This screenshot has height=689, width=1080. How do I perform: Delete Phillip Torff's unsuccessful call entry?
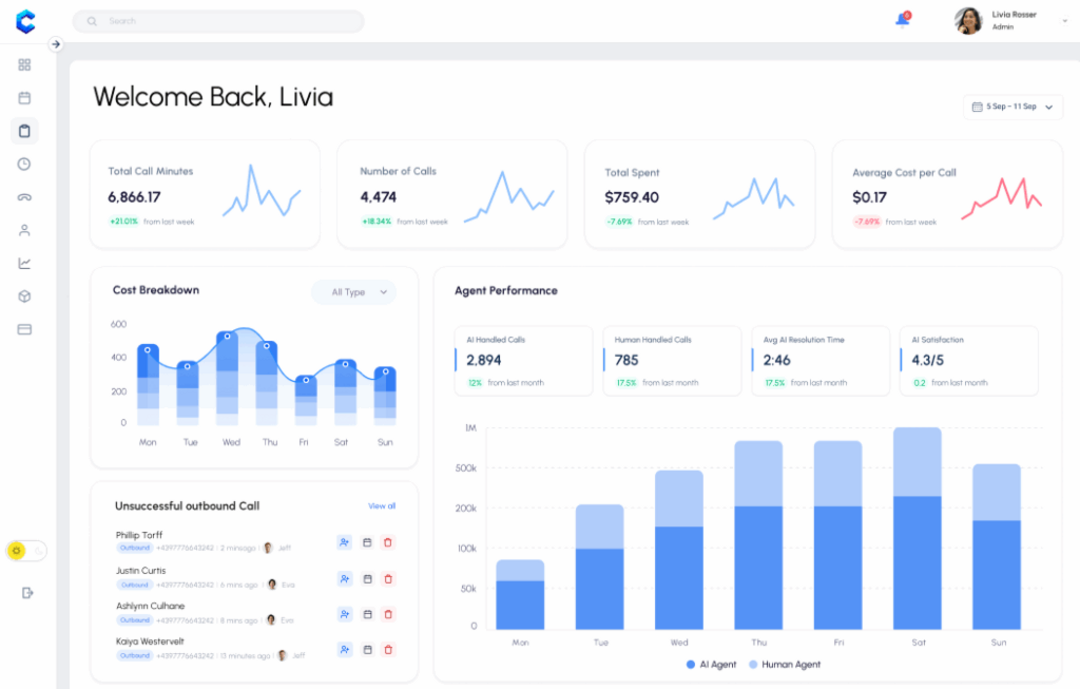389,542
